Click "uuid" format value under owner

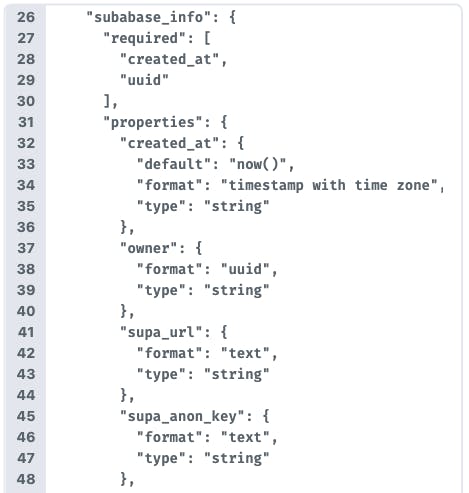pos(245,269)
